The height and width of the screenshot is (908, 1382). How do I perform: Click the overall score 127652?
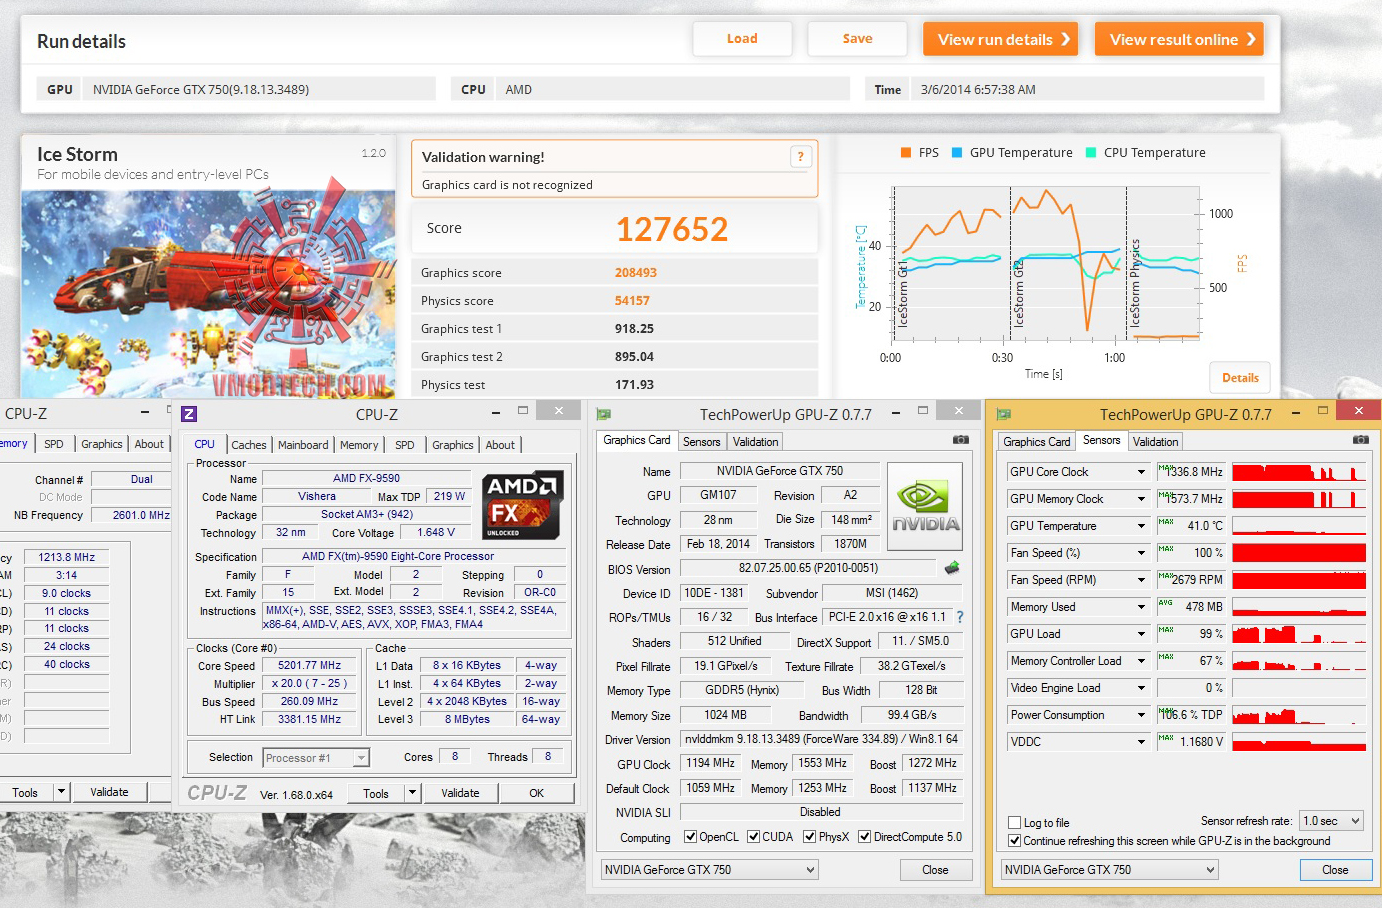point(672,229)
